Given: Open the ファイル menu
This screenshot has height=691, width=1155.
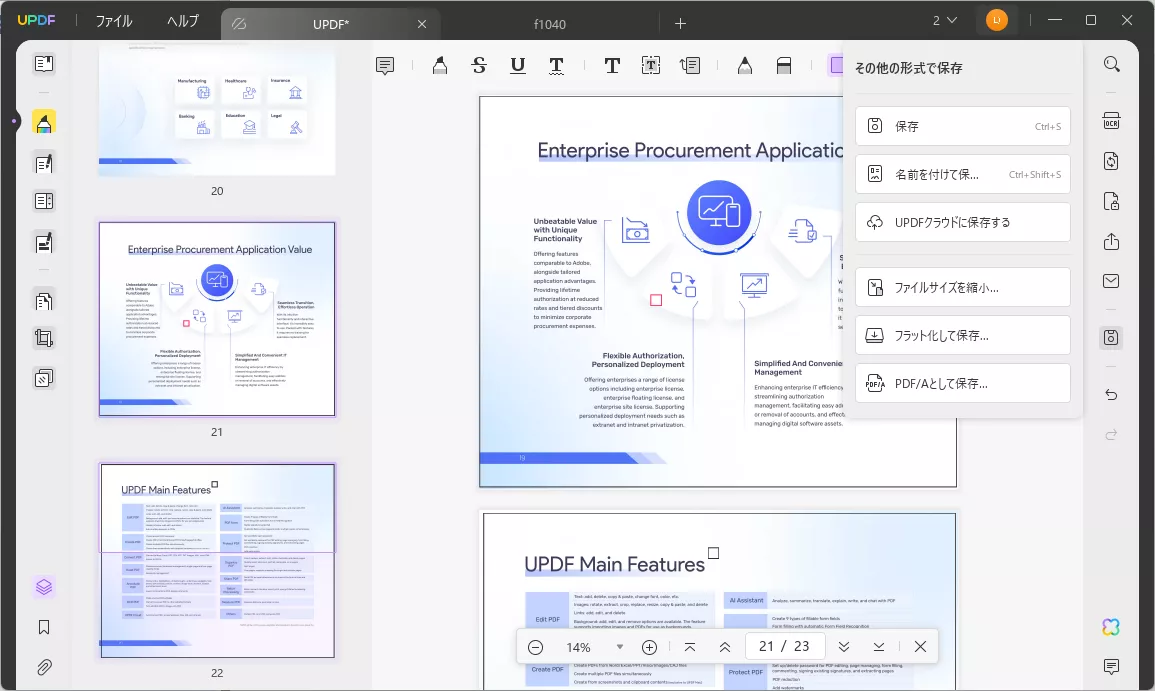Looking at the screenshot, I should [114, 21].
